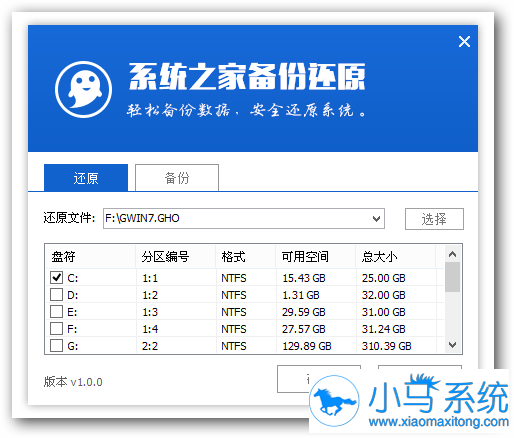The width and height of the screenshot is (514, 438).
Task: Click the 129.89 GB free space value
Action: pos(307,346)
